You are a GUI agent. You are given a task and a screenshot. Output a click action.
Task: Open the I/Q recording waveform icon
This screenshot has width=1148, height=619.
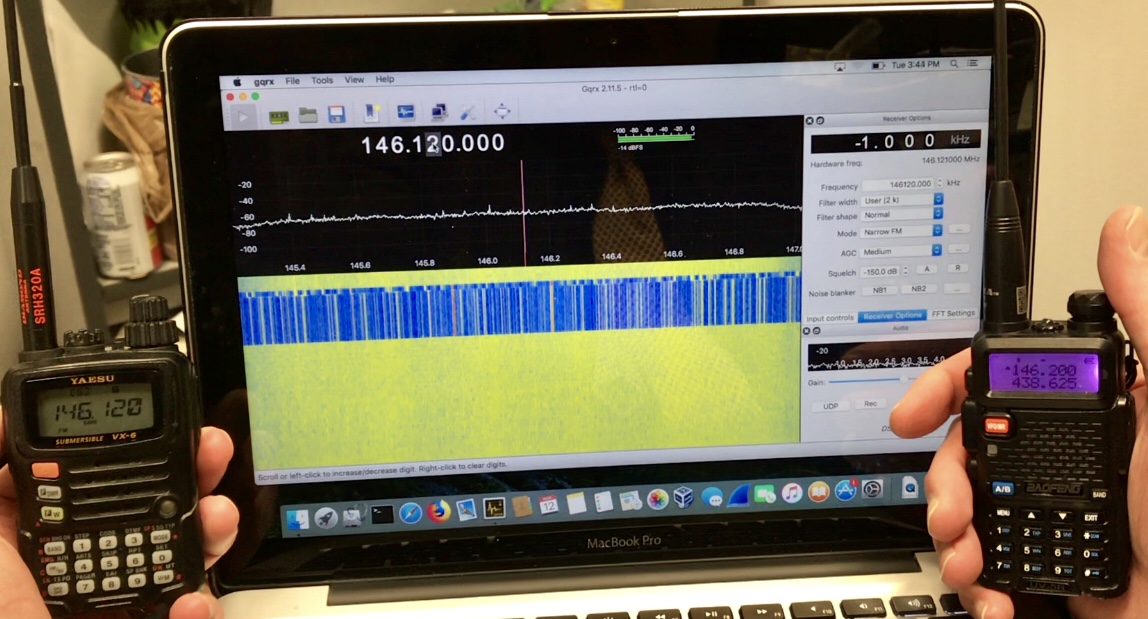click(x=406, y=112)
